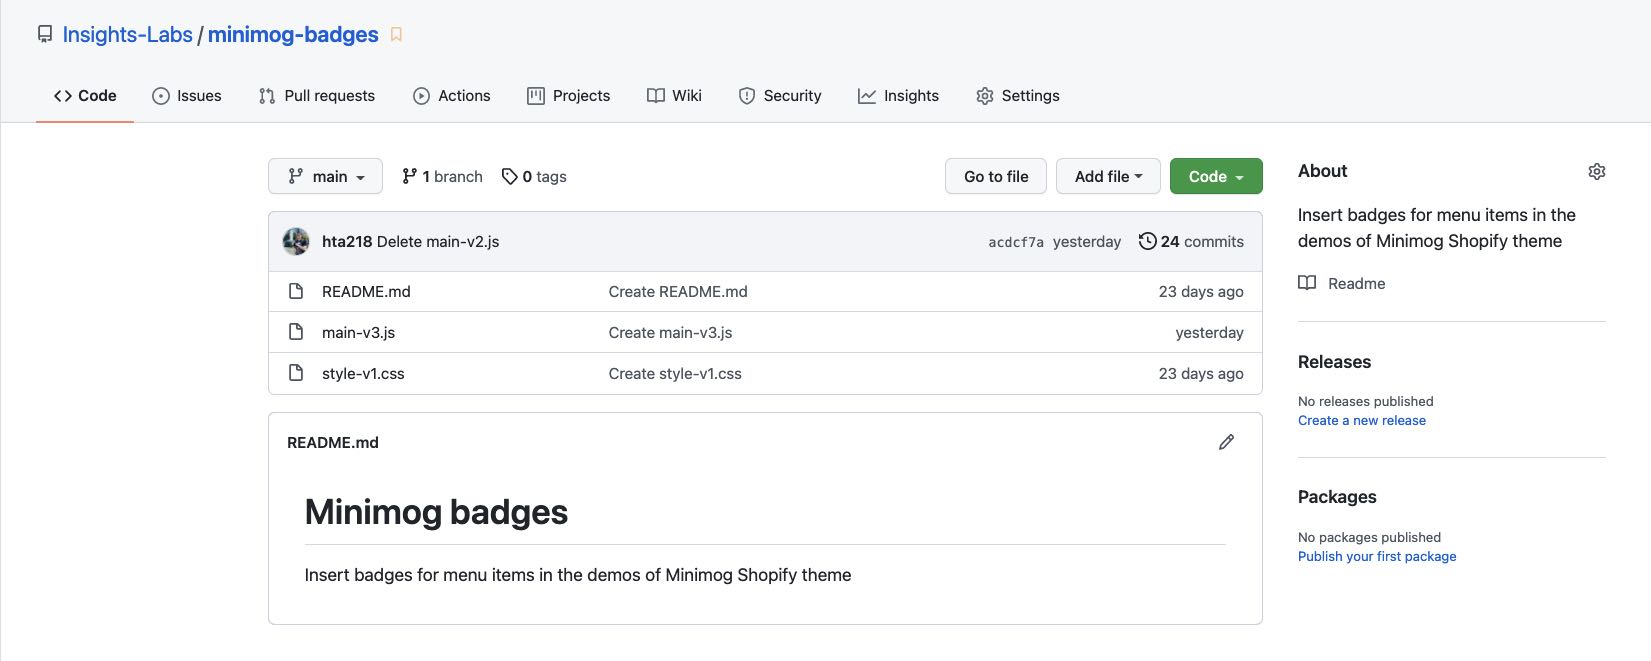Click the file icon next to style-v1.css
Image resolution: width=1651 pixels, height=661 pixels.
(296, 373)
